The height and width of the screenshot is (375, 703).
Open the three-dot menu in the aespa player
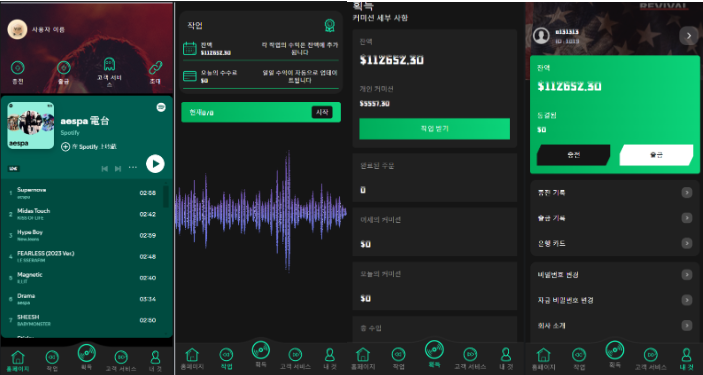click(133, 167)
